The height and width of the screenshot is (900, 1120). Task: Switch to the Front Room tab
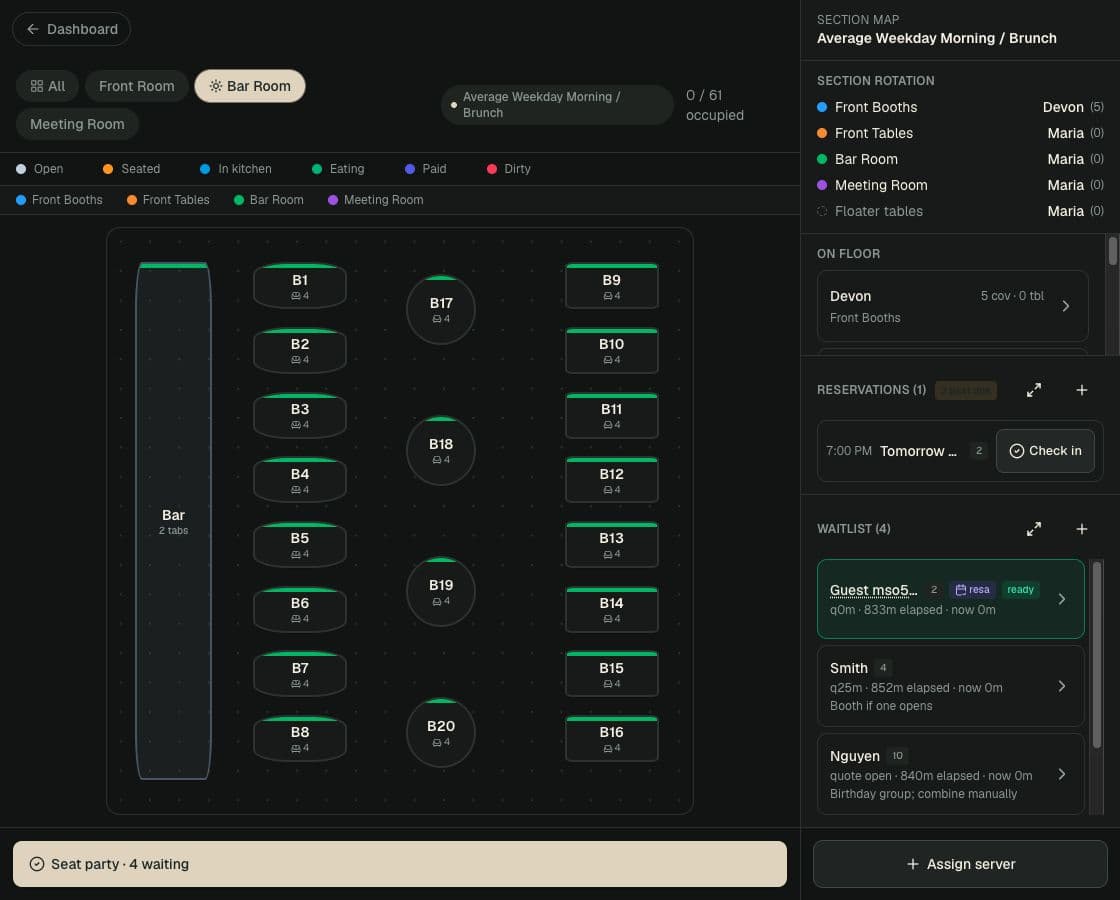136,86
